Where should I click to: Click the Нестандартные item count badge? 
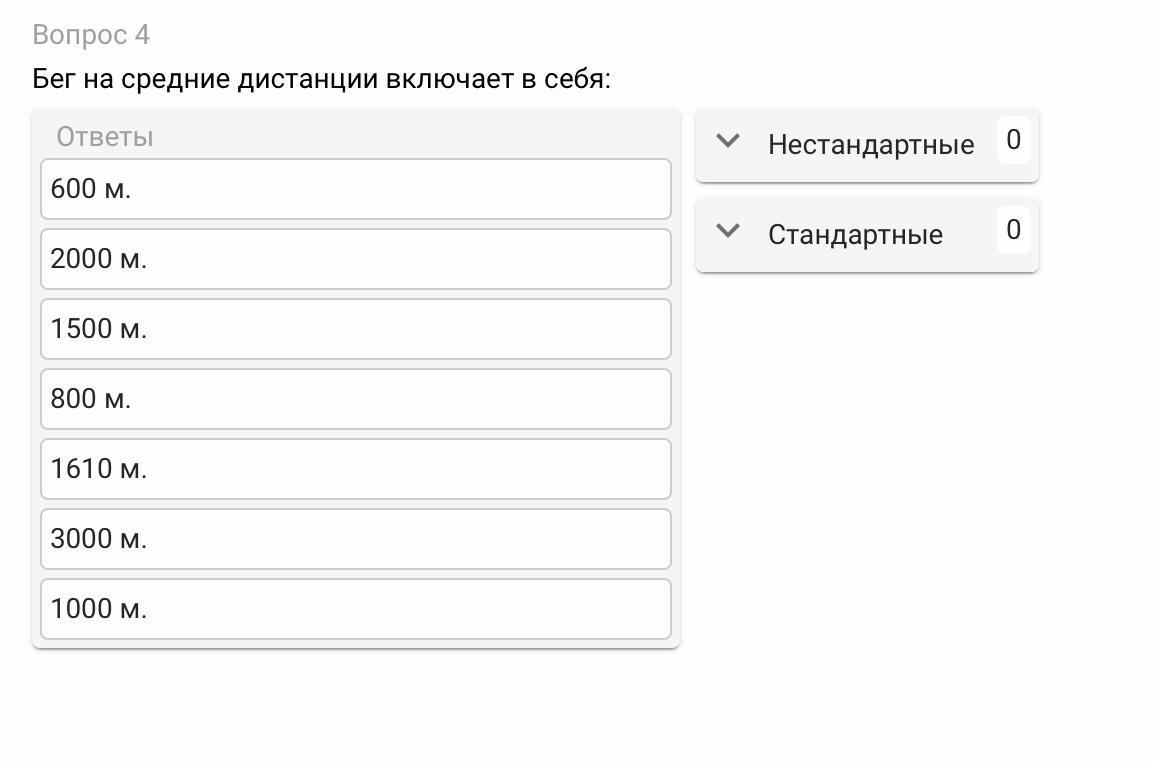(x=1013, y=140)
